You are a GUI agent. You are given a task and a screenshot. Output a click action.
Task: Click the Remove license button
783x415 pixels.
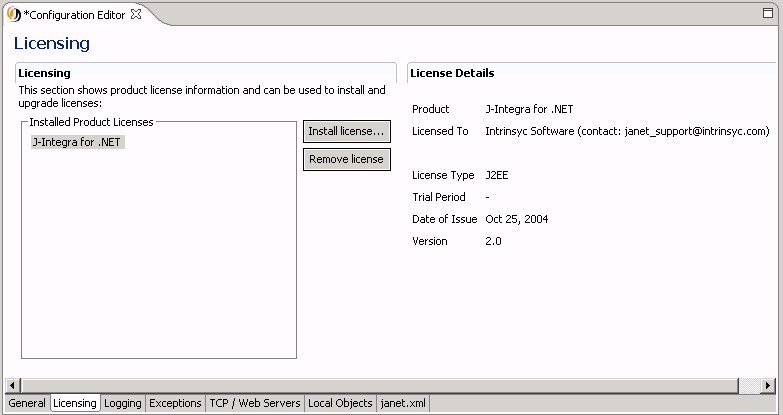coord(347,159)
